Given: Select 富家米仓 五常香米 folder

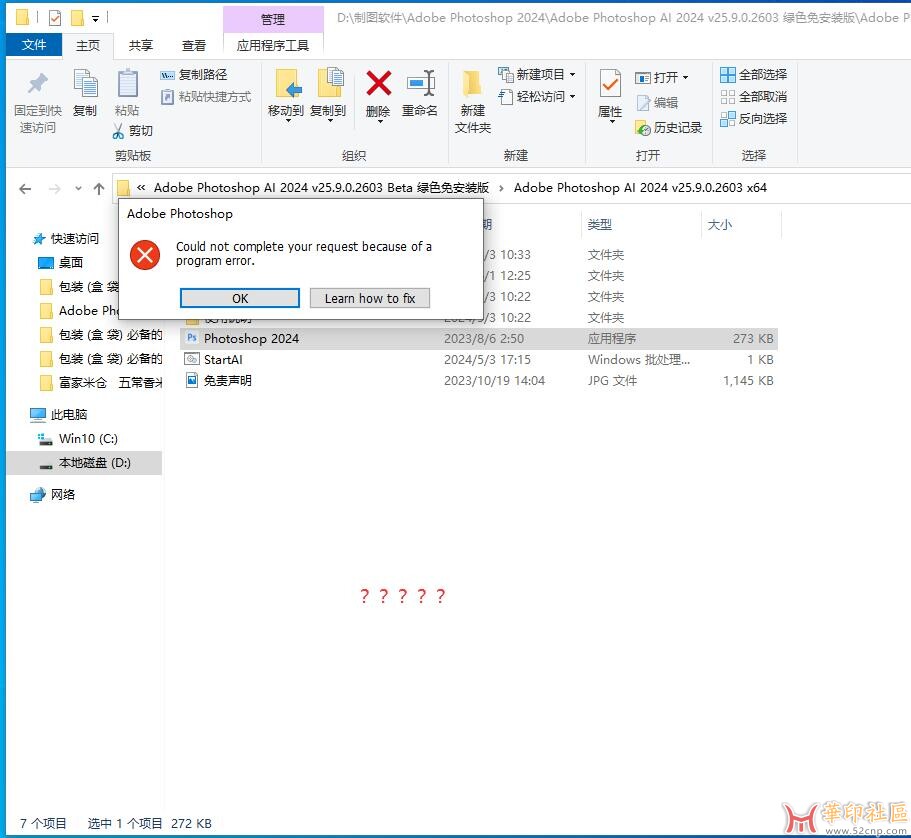Looking at the screenshot, I should coord(110,382).
